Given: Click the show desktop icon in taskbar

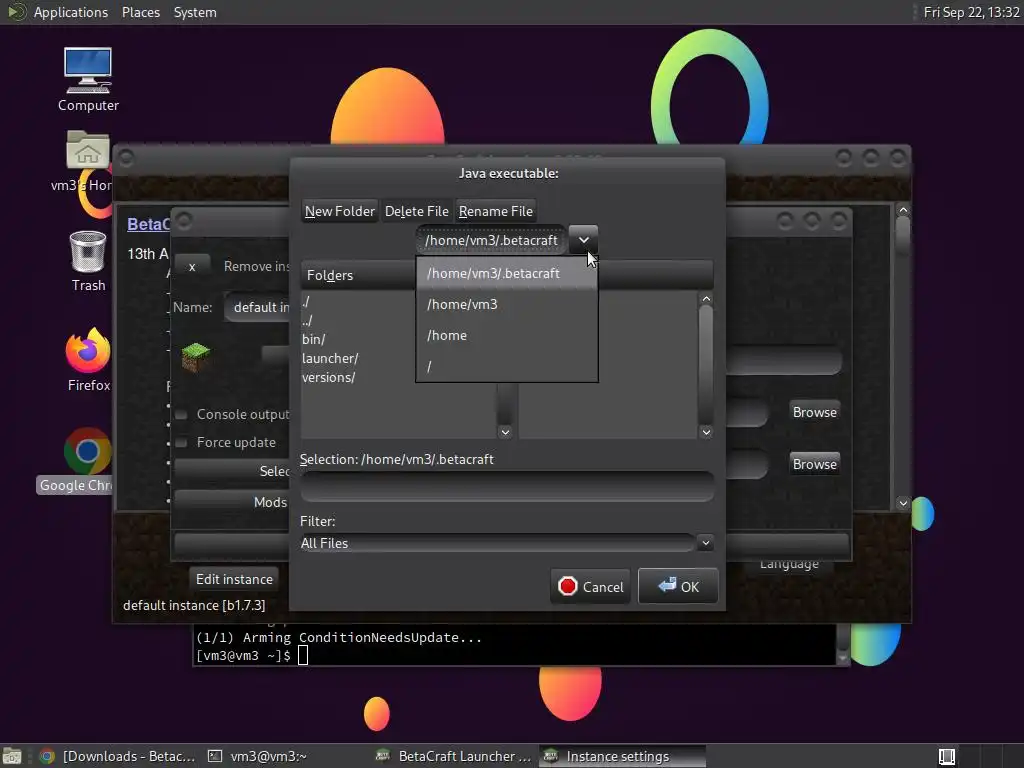Looking at the screenshot, I should pyautogui.click(x=12, y=756).
